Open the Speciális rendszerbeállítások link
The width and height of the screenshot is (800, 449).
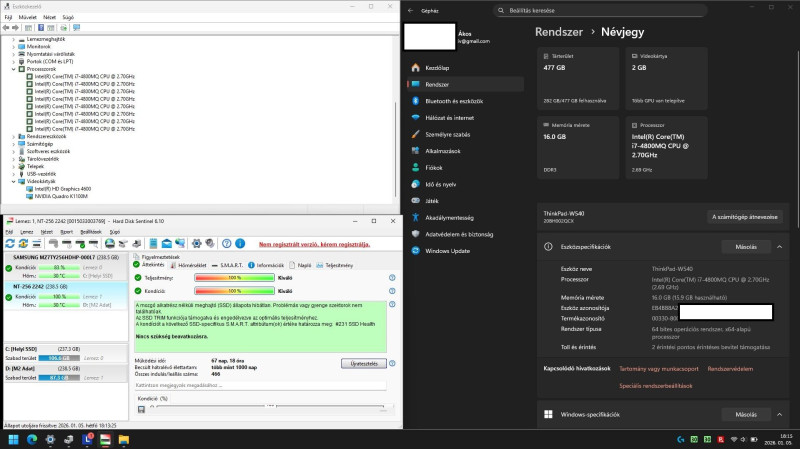pyautogui.click(x=656, y=386)
